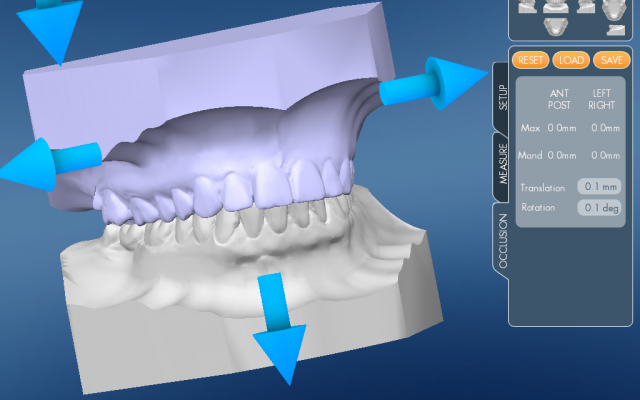Click the blue downward arrow on the lower model

coord(279,329)
